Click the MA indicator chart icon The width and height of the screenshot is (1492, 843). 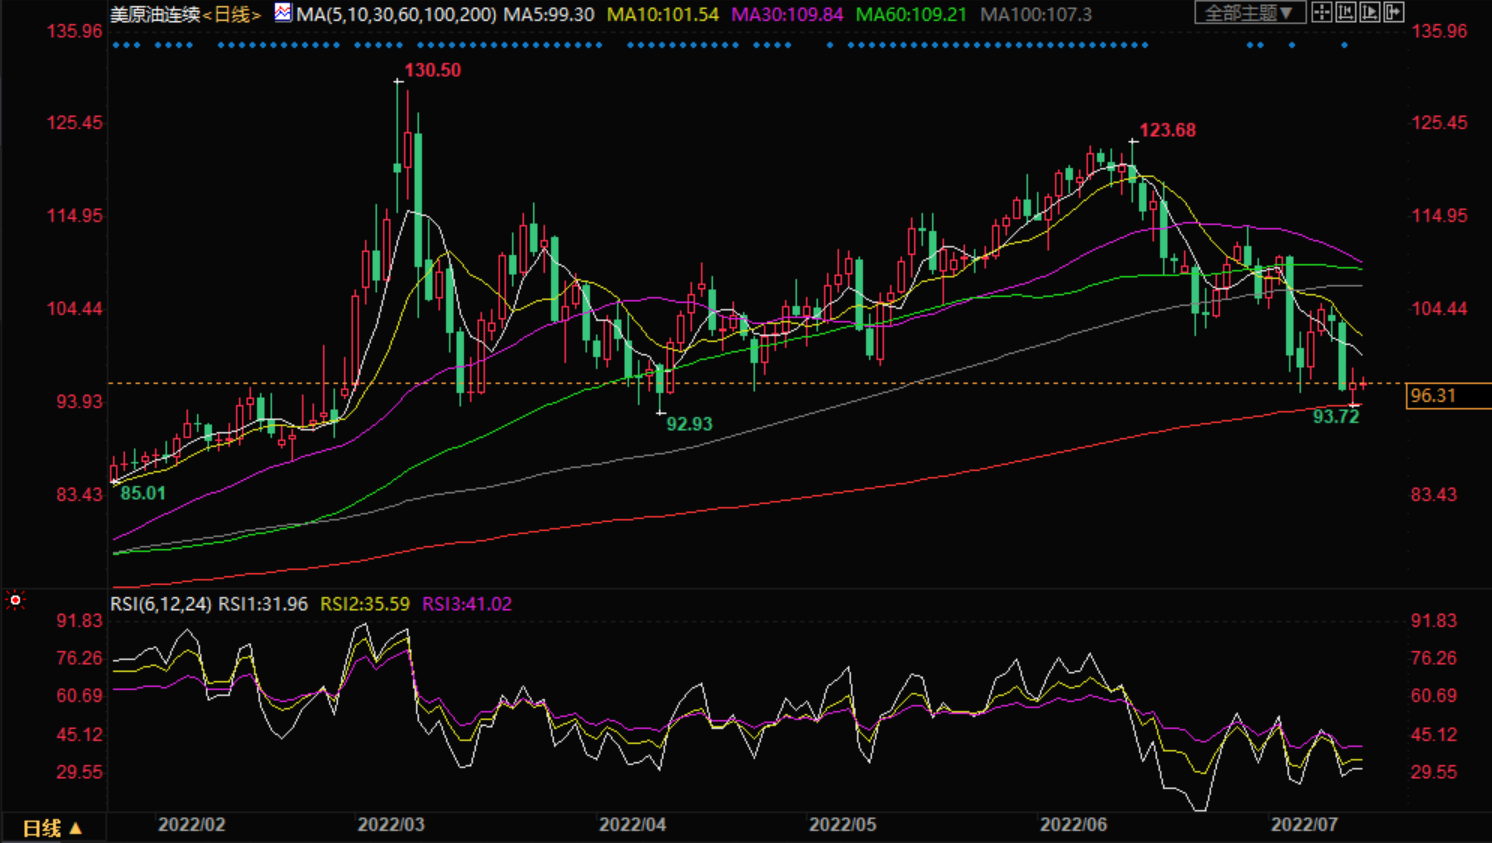pyautogui.click(x=283, y=13)
